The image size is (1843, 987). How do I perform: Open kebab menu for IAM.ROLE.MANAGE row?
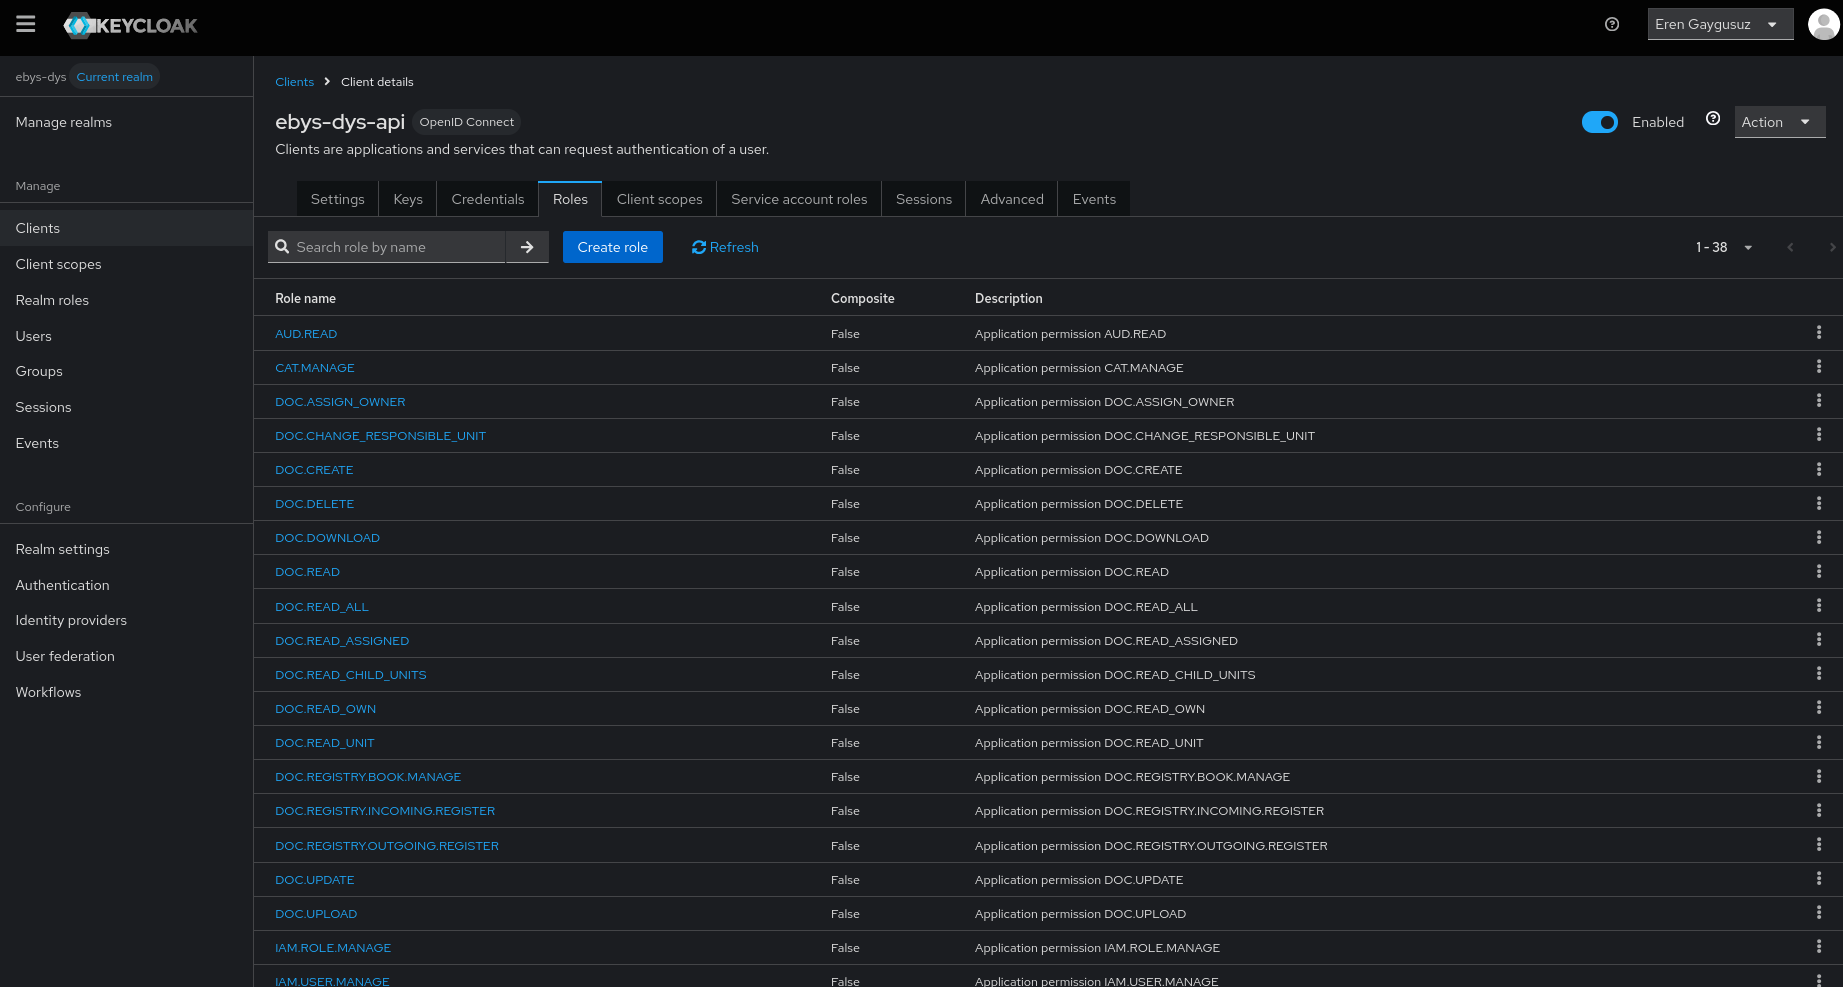[x=1819, y=946]
